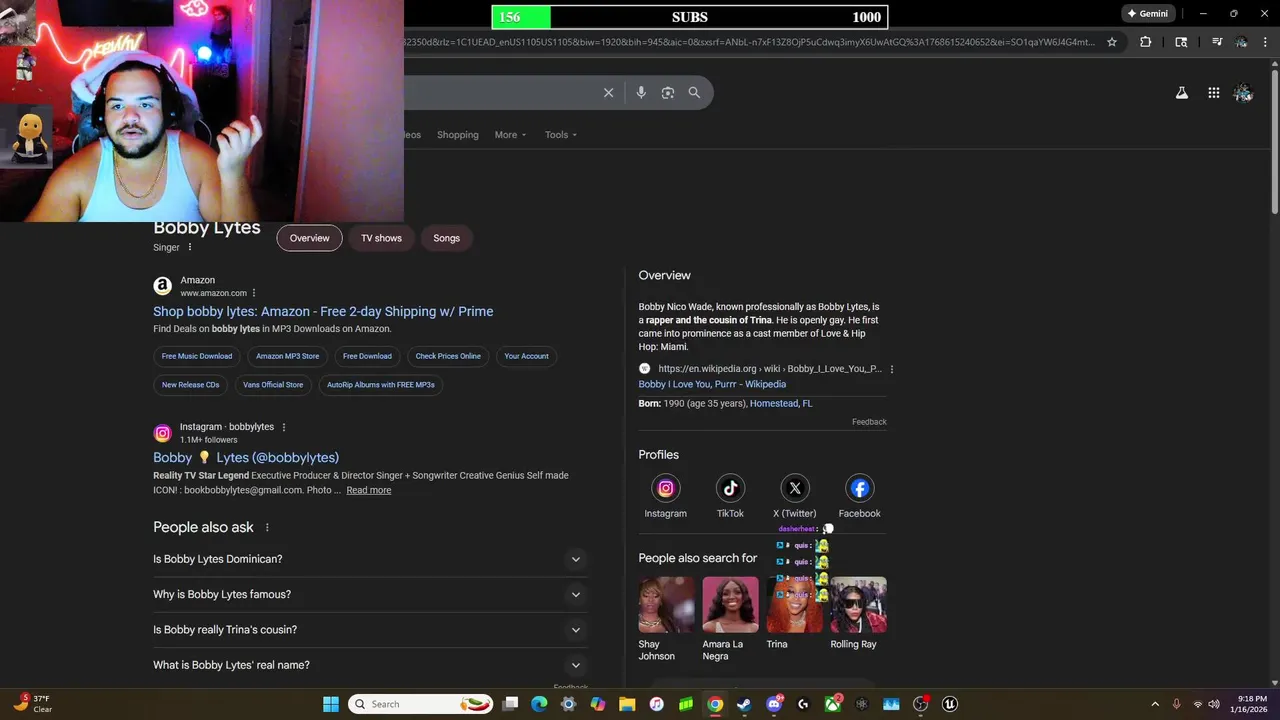Viewport: 1280px width, 720px height.
Task: Bookmark this page with star icon
Action: [1112, 42]
